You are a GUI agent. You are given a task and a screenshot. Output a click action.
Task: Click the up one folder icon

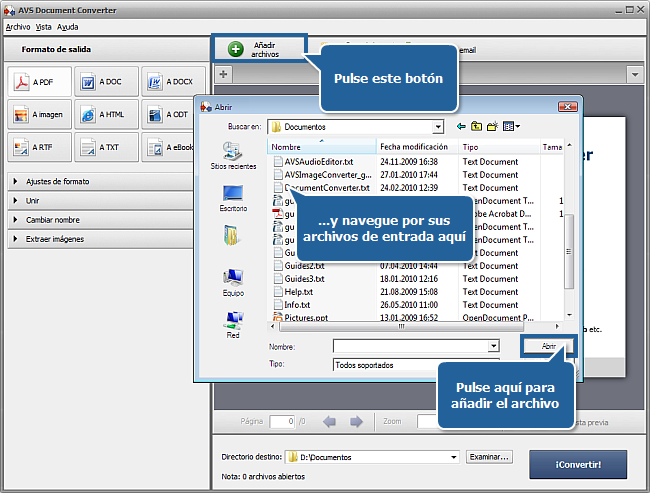click(x=476, y=126)
